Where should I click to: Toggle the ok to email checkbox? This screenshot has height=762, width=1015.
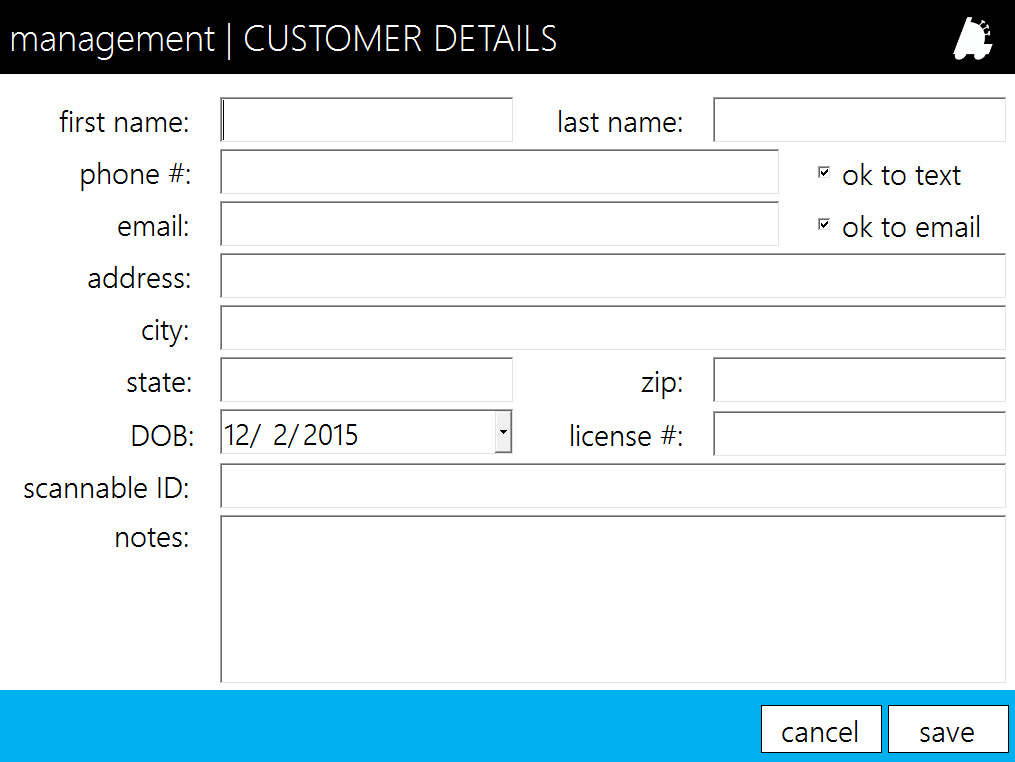(x=823, y=225)
